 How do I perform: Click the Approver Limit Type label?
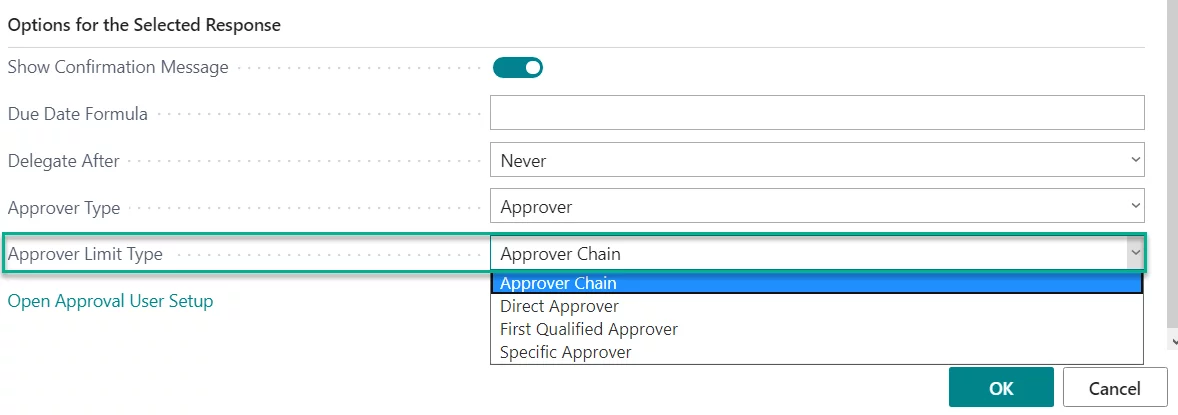pos(85,254)
